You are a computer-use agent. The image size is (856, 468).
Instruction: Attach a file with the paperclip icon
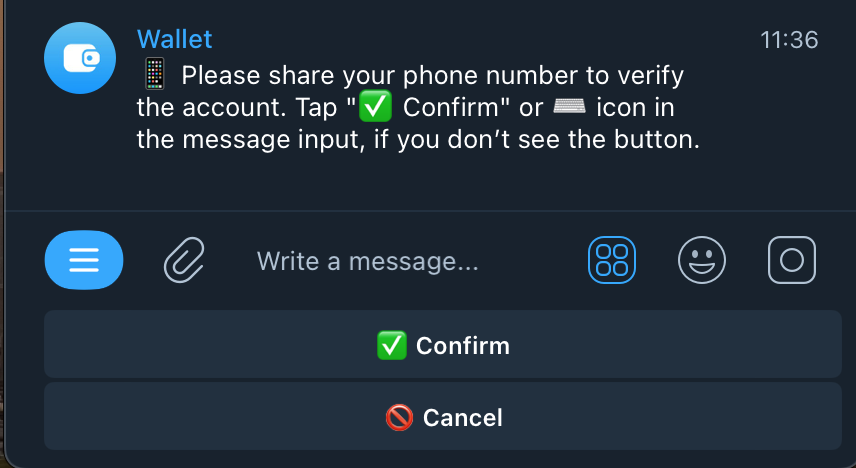click(184, 261)
